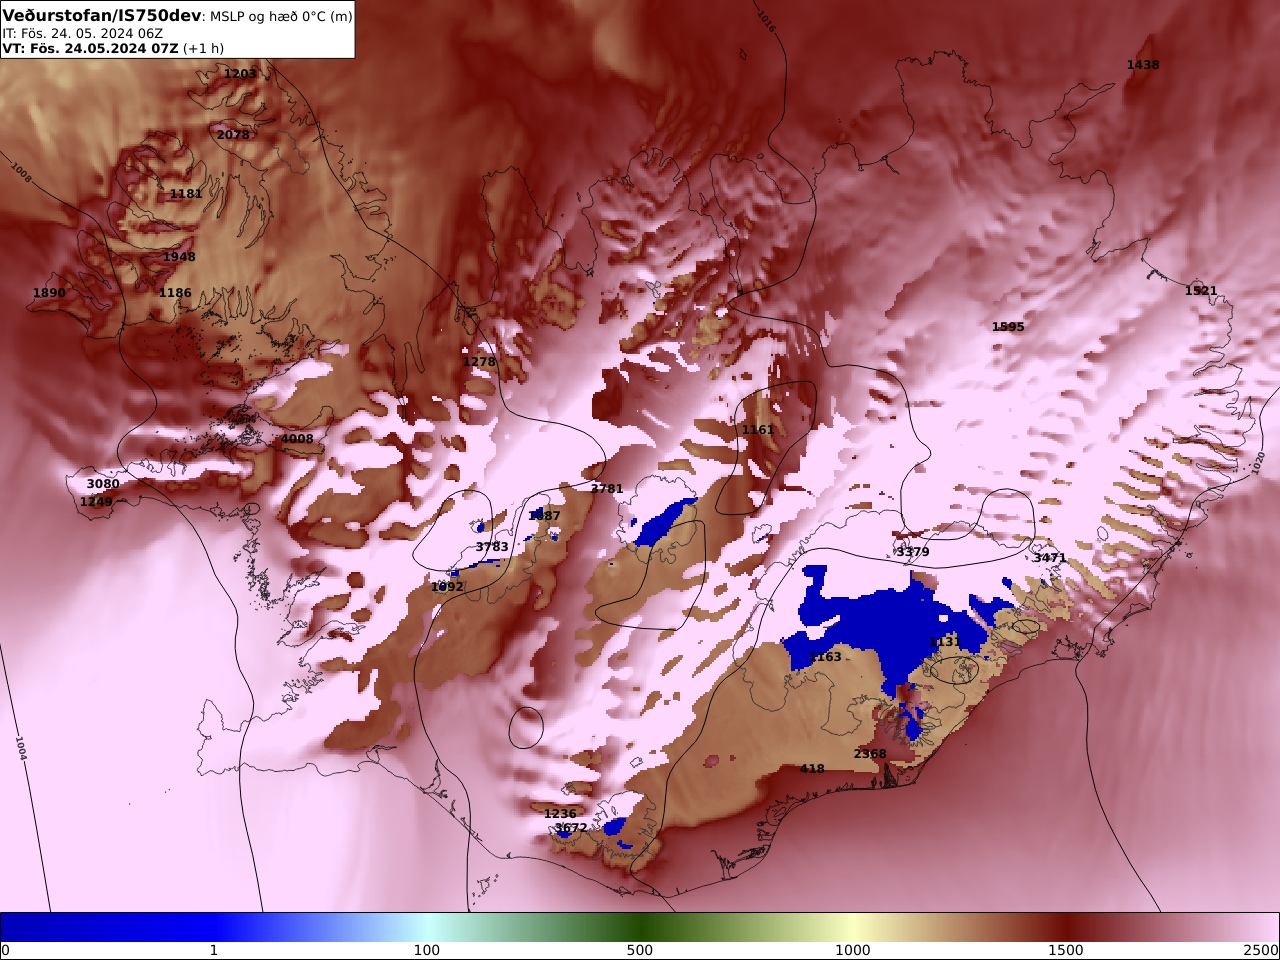Screen dimensions: 1280x960
Task: Click the 3783 height label
Action: (492, 547)
